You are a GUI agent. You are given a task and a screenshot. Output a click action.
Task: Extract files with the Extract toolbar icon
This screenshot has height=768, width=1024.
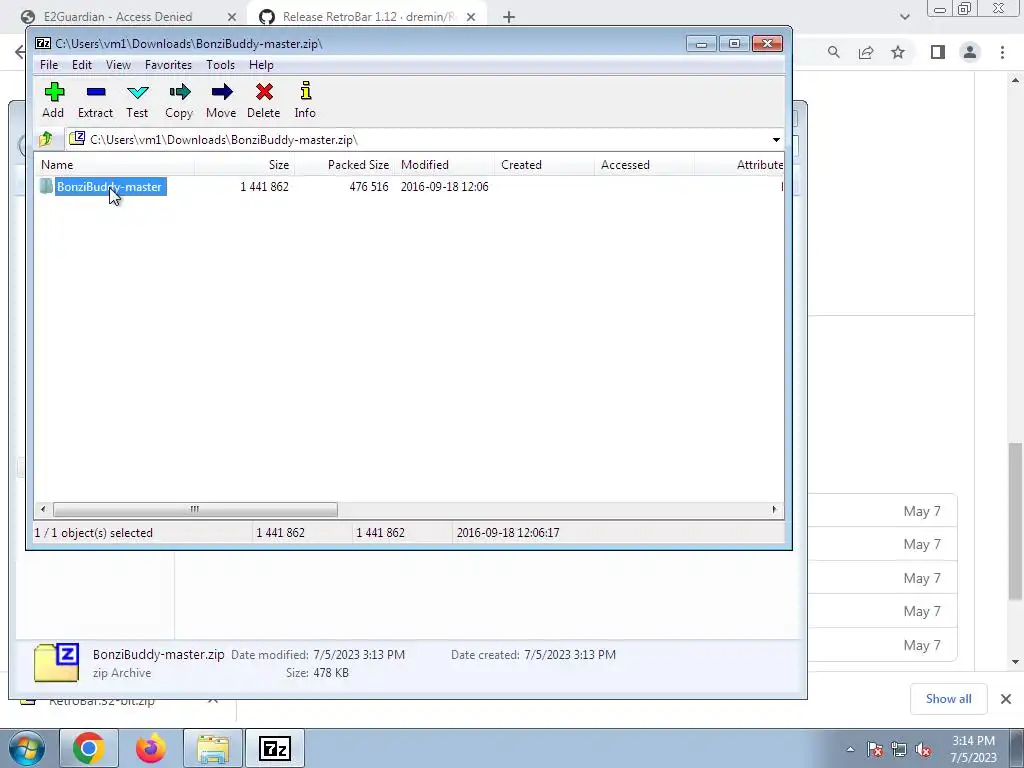click(95, 100)
